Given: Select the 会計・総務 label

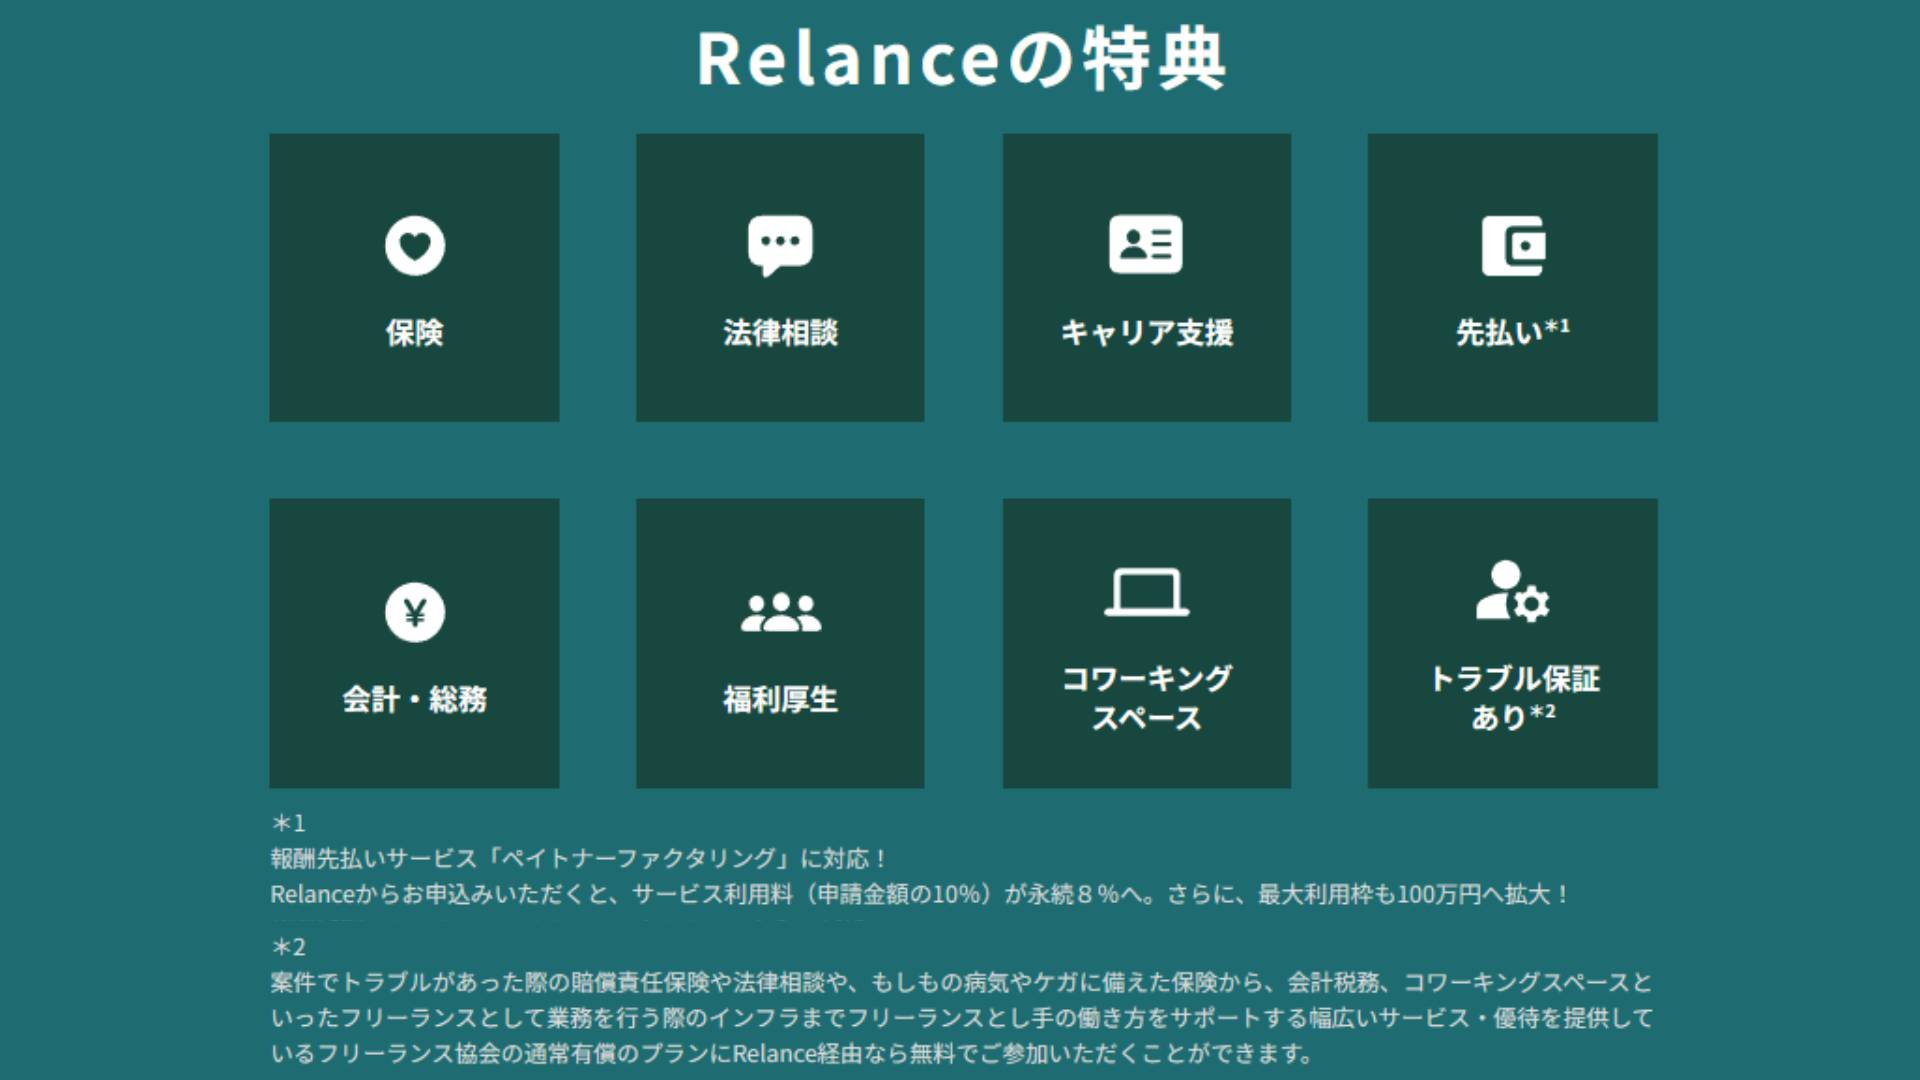Looking at the screenshot, I should [414, 699].
